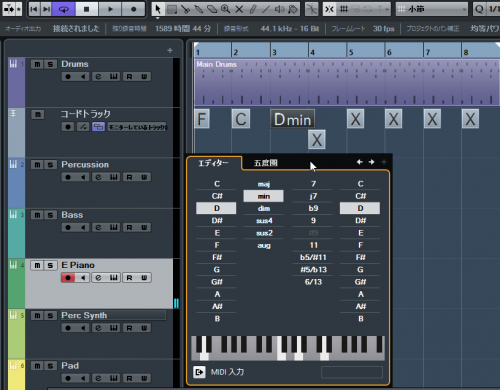
Task: Open the grid type dropdown 小節
Action: 432,9
